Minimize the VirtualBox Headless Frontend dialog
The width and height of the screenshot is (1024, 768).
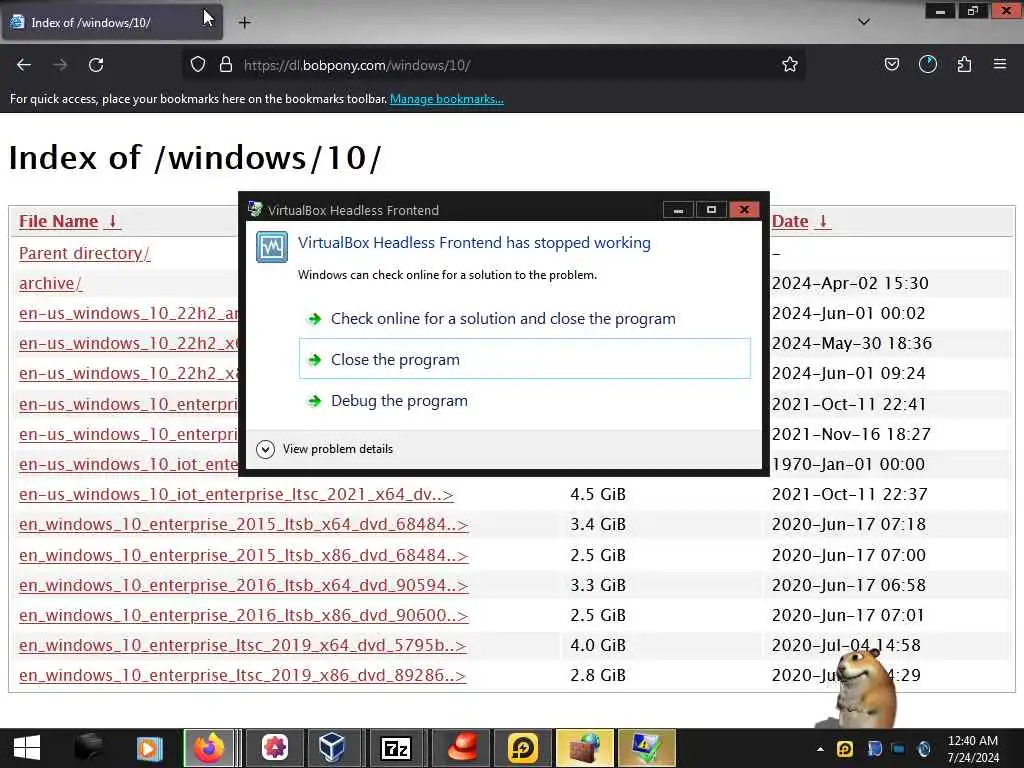tap(678, 210)
